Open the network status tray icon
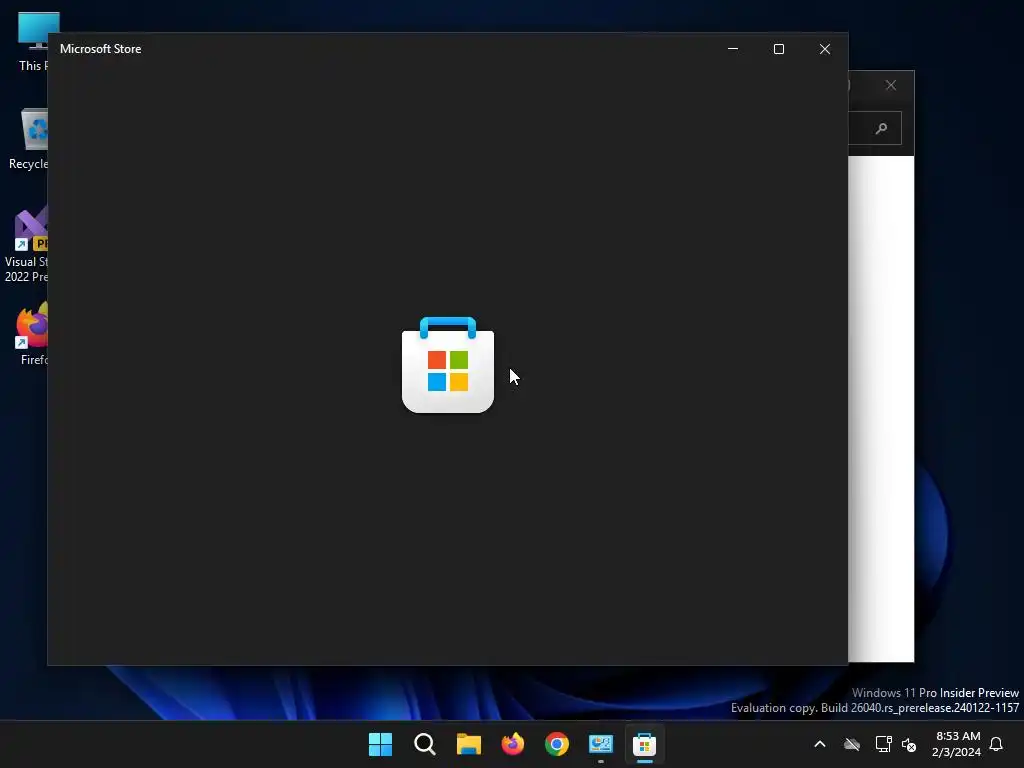The image size is (1024, 768). (x=883, y=744)
